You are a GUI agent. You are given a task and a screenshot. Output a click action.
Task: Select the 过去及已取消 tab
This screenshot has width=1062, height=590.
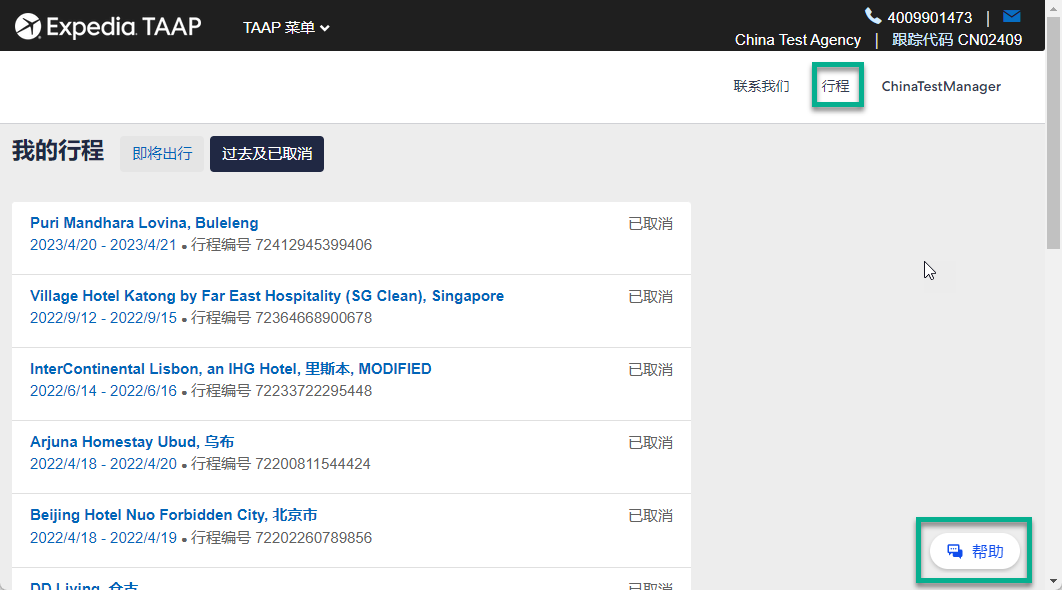267,154
